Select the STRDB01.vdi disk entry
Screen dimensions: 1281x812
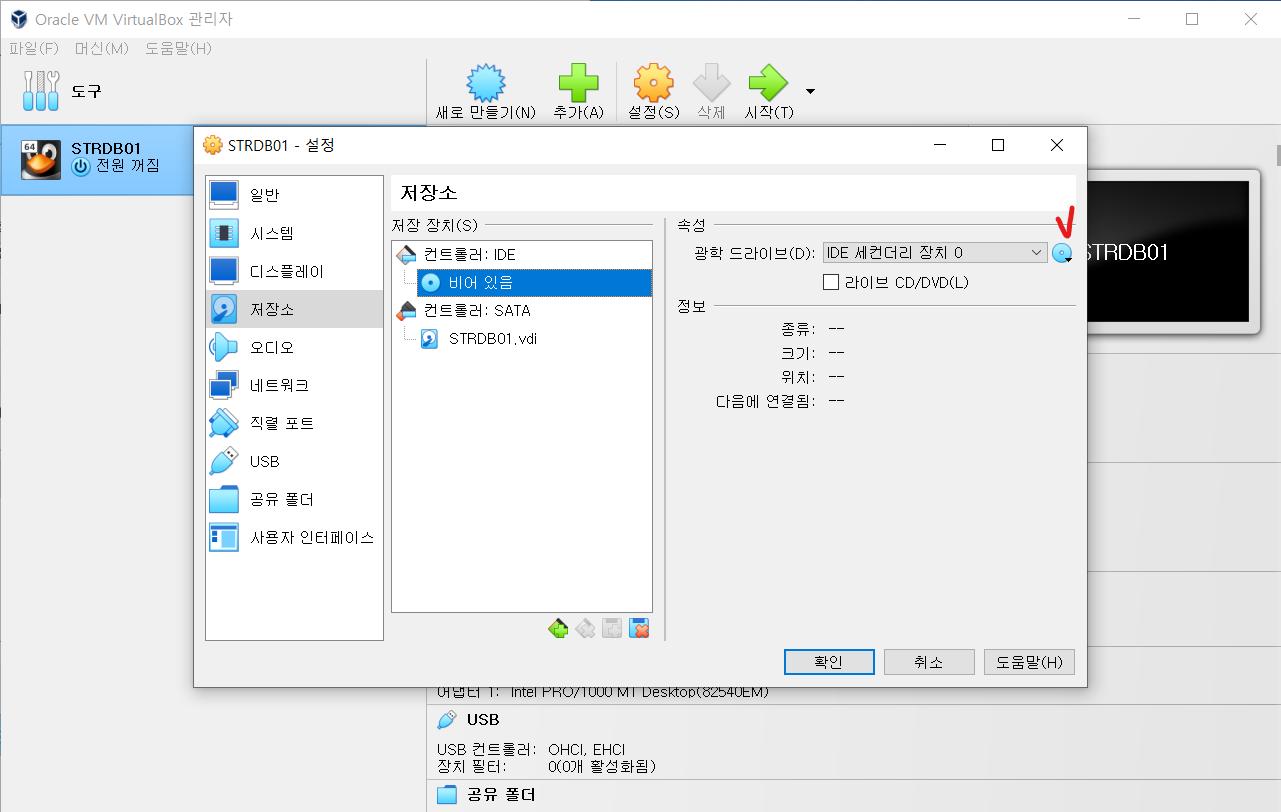480,339
